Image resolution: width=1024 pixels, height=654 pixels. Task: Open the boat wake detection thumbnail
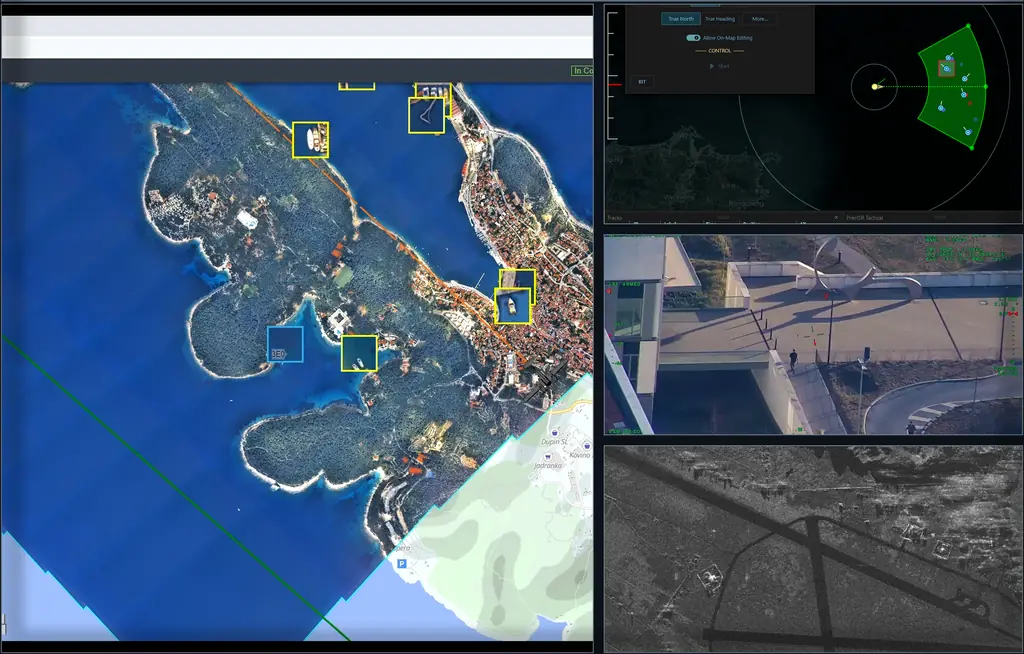coord(426,116)
